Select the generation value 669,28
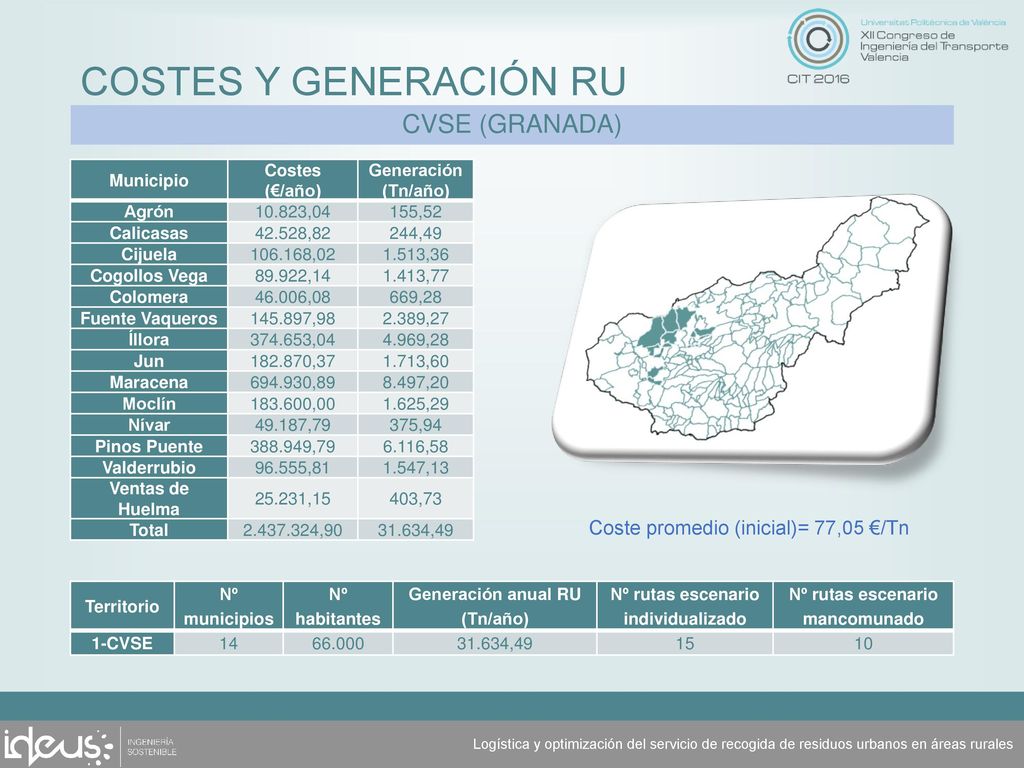 pos(415,297)
